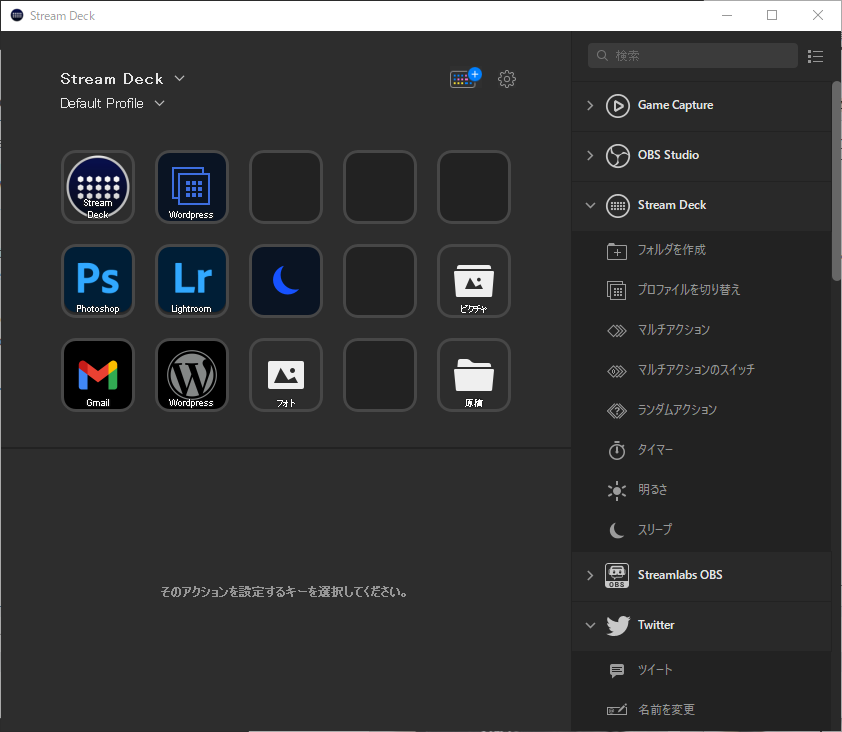The width and height of the screenshot is (842, 732).
Task: Open the Stream Deck store keyboard icon
Action: click(465, 78)
